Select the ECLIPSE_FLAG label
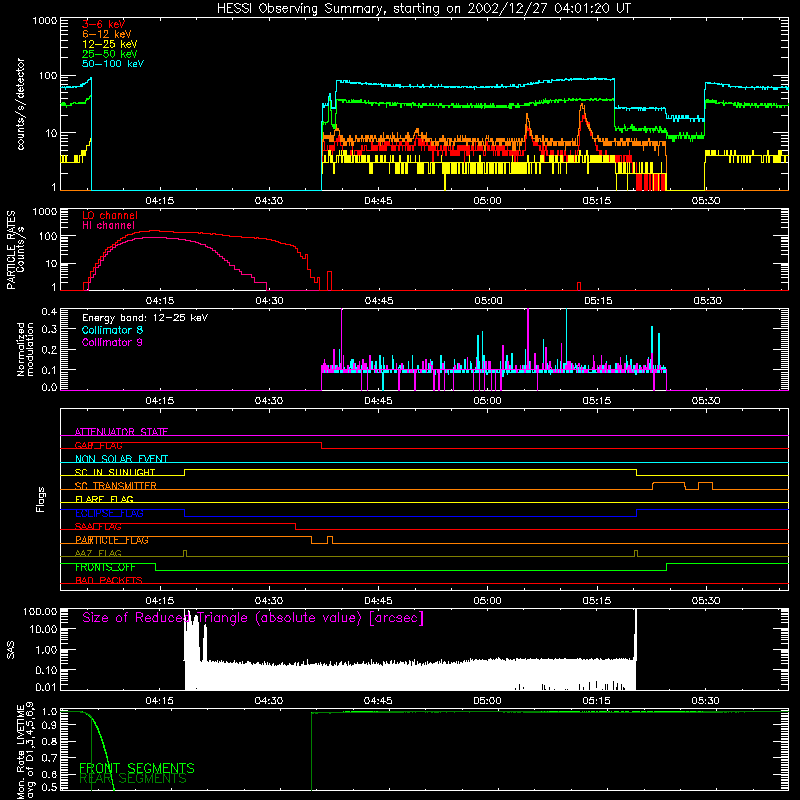The image size is (800, 800). (x=109, y=513)
